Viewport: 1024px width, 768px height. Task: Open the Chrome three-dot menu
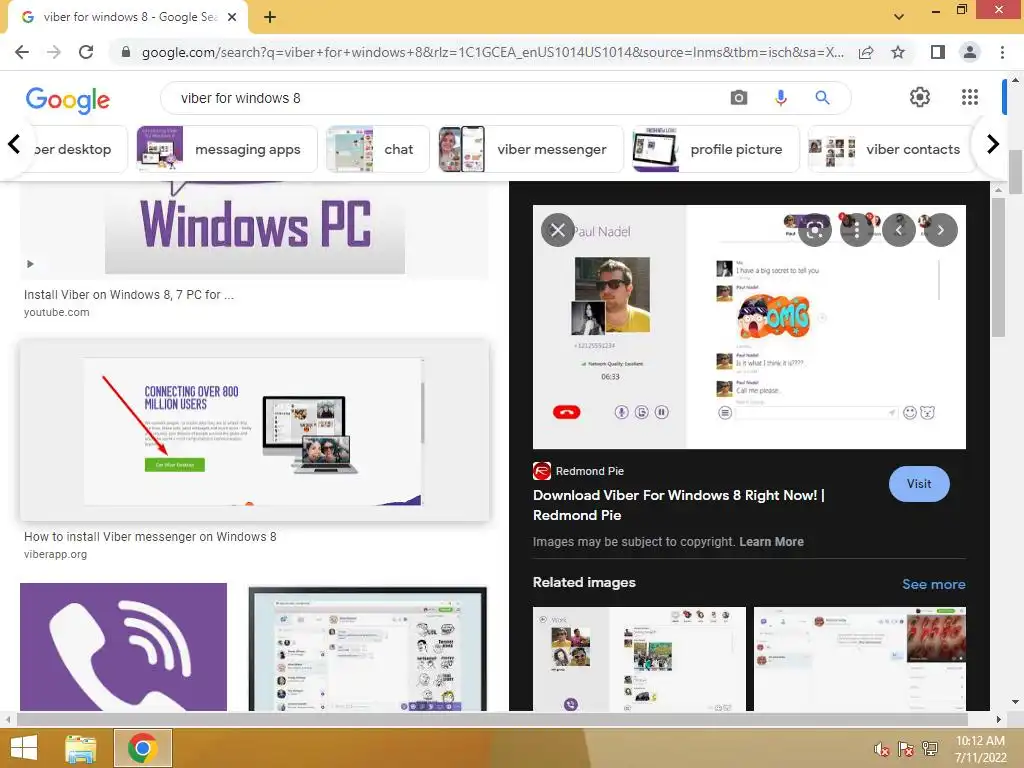coord(1002,52)
